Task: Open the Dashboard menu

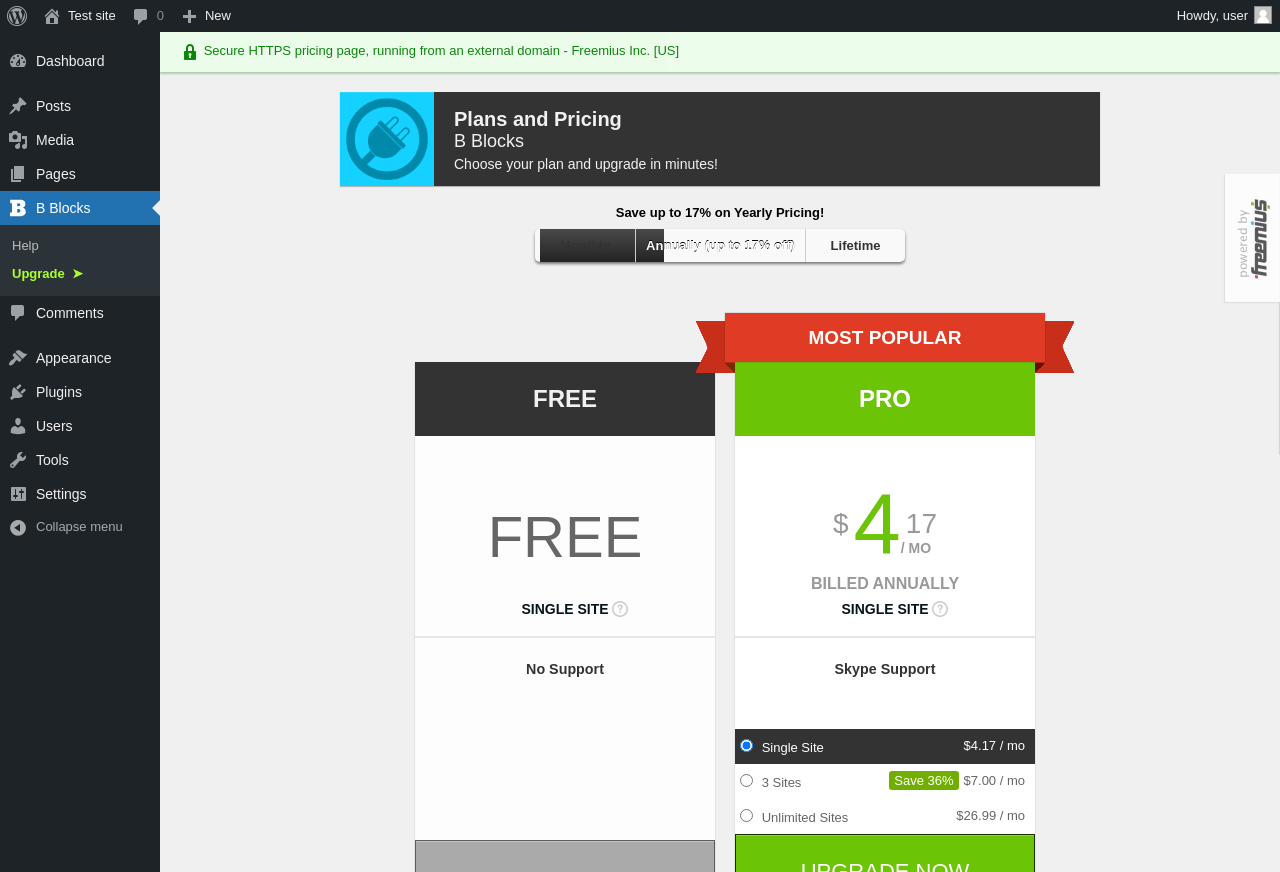Action: [80, 61]
